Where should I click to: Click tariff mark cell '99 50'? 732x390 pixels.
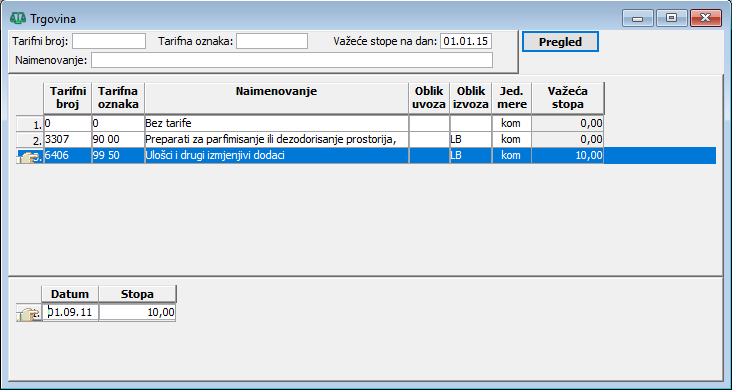(119, 156)
